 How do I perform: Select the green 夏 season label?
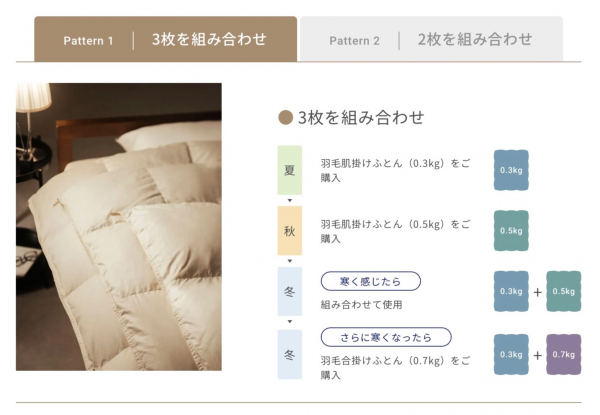point(290,170)
